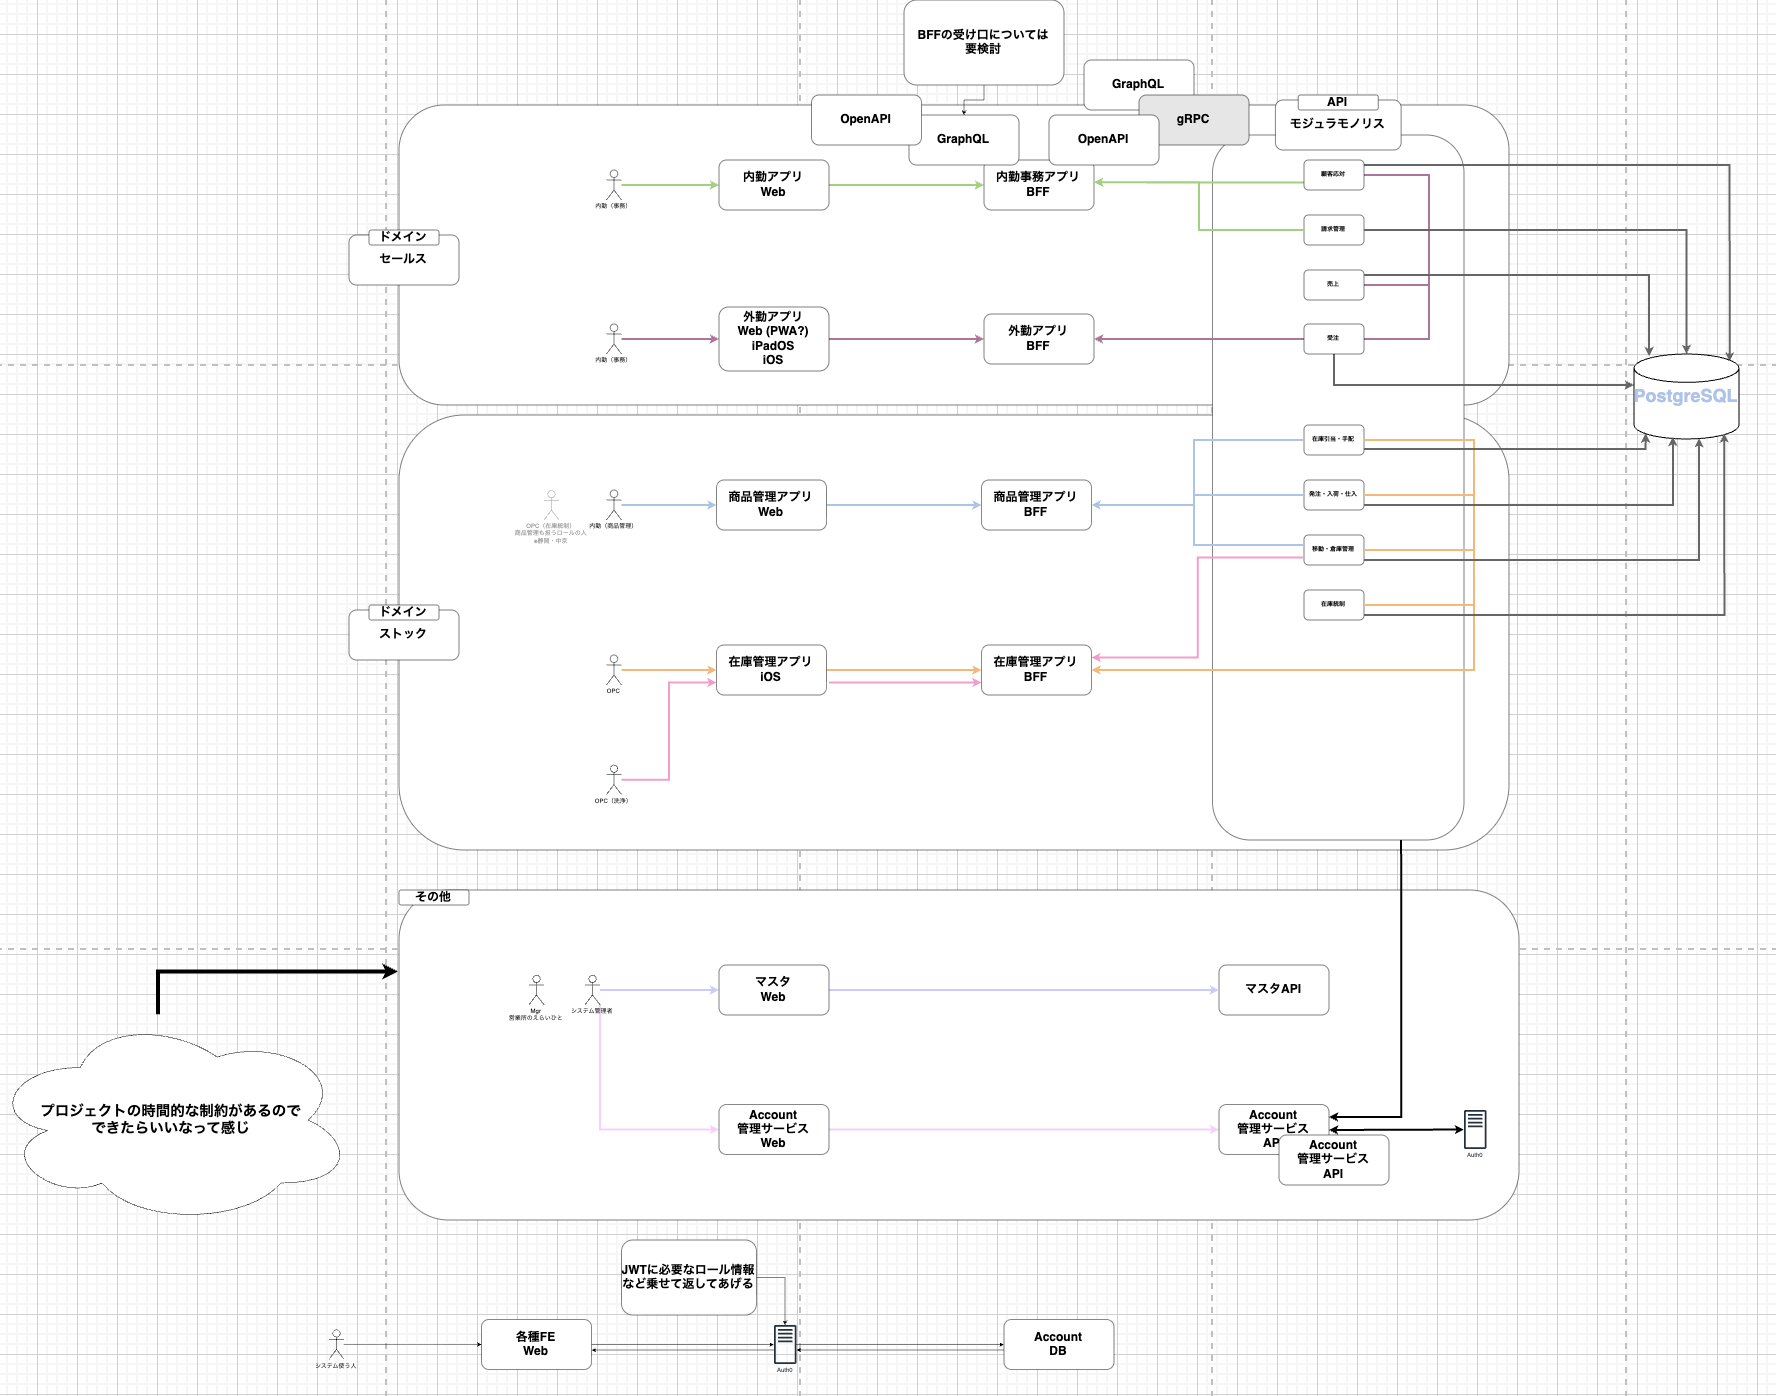1776x1396 pixels.
Task: Click the システム管理者 actor figure
Action: click(593, 990)
